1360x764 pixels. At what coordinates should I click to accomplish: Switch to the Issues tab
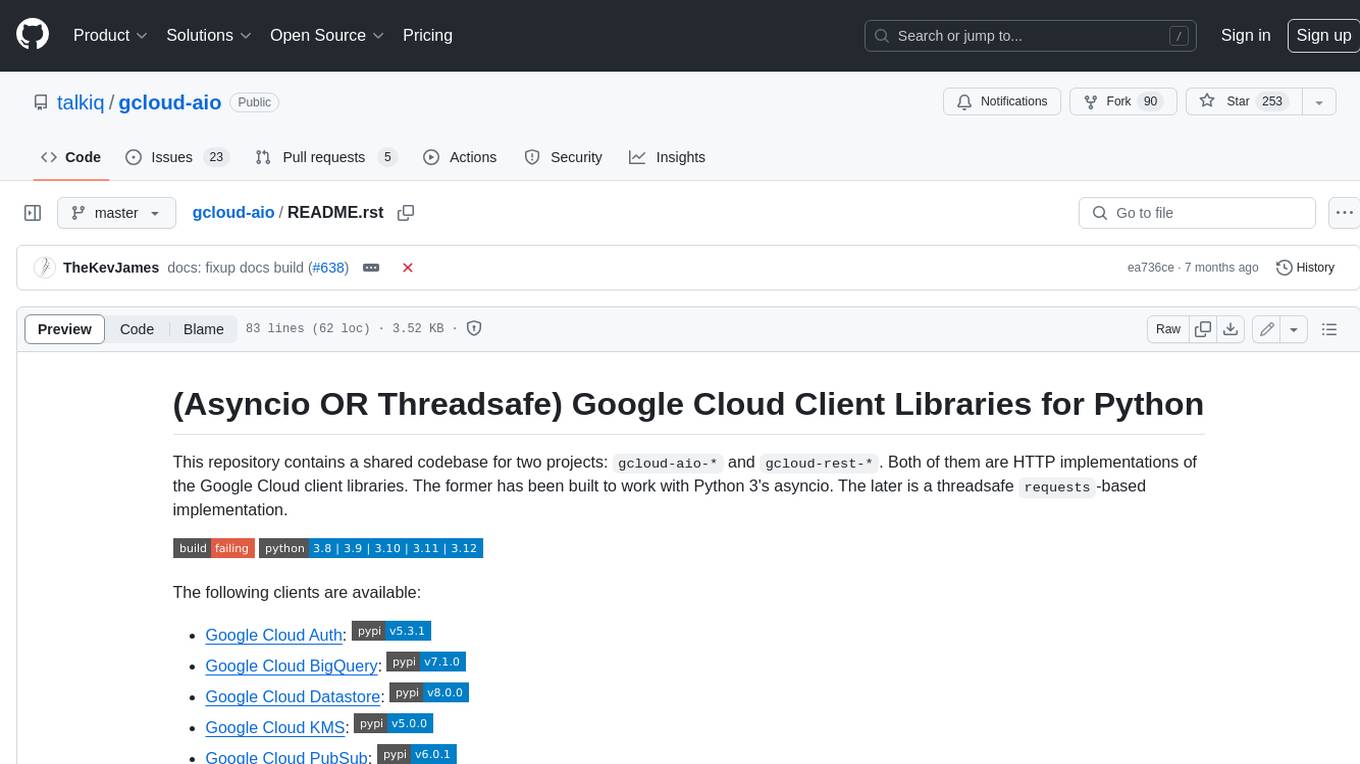tap(177, 157)
